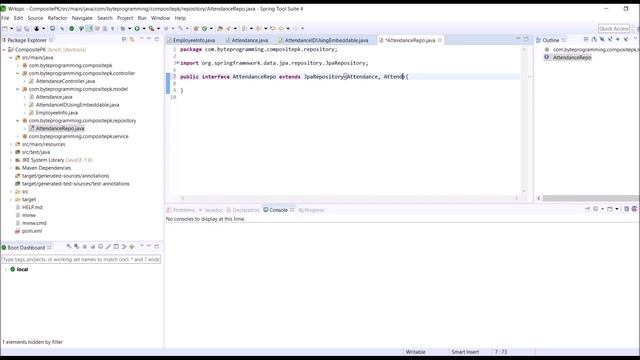
Task: Click the green Boot Dashboard toolbar icon
Action: point(71,29)
